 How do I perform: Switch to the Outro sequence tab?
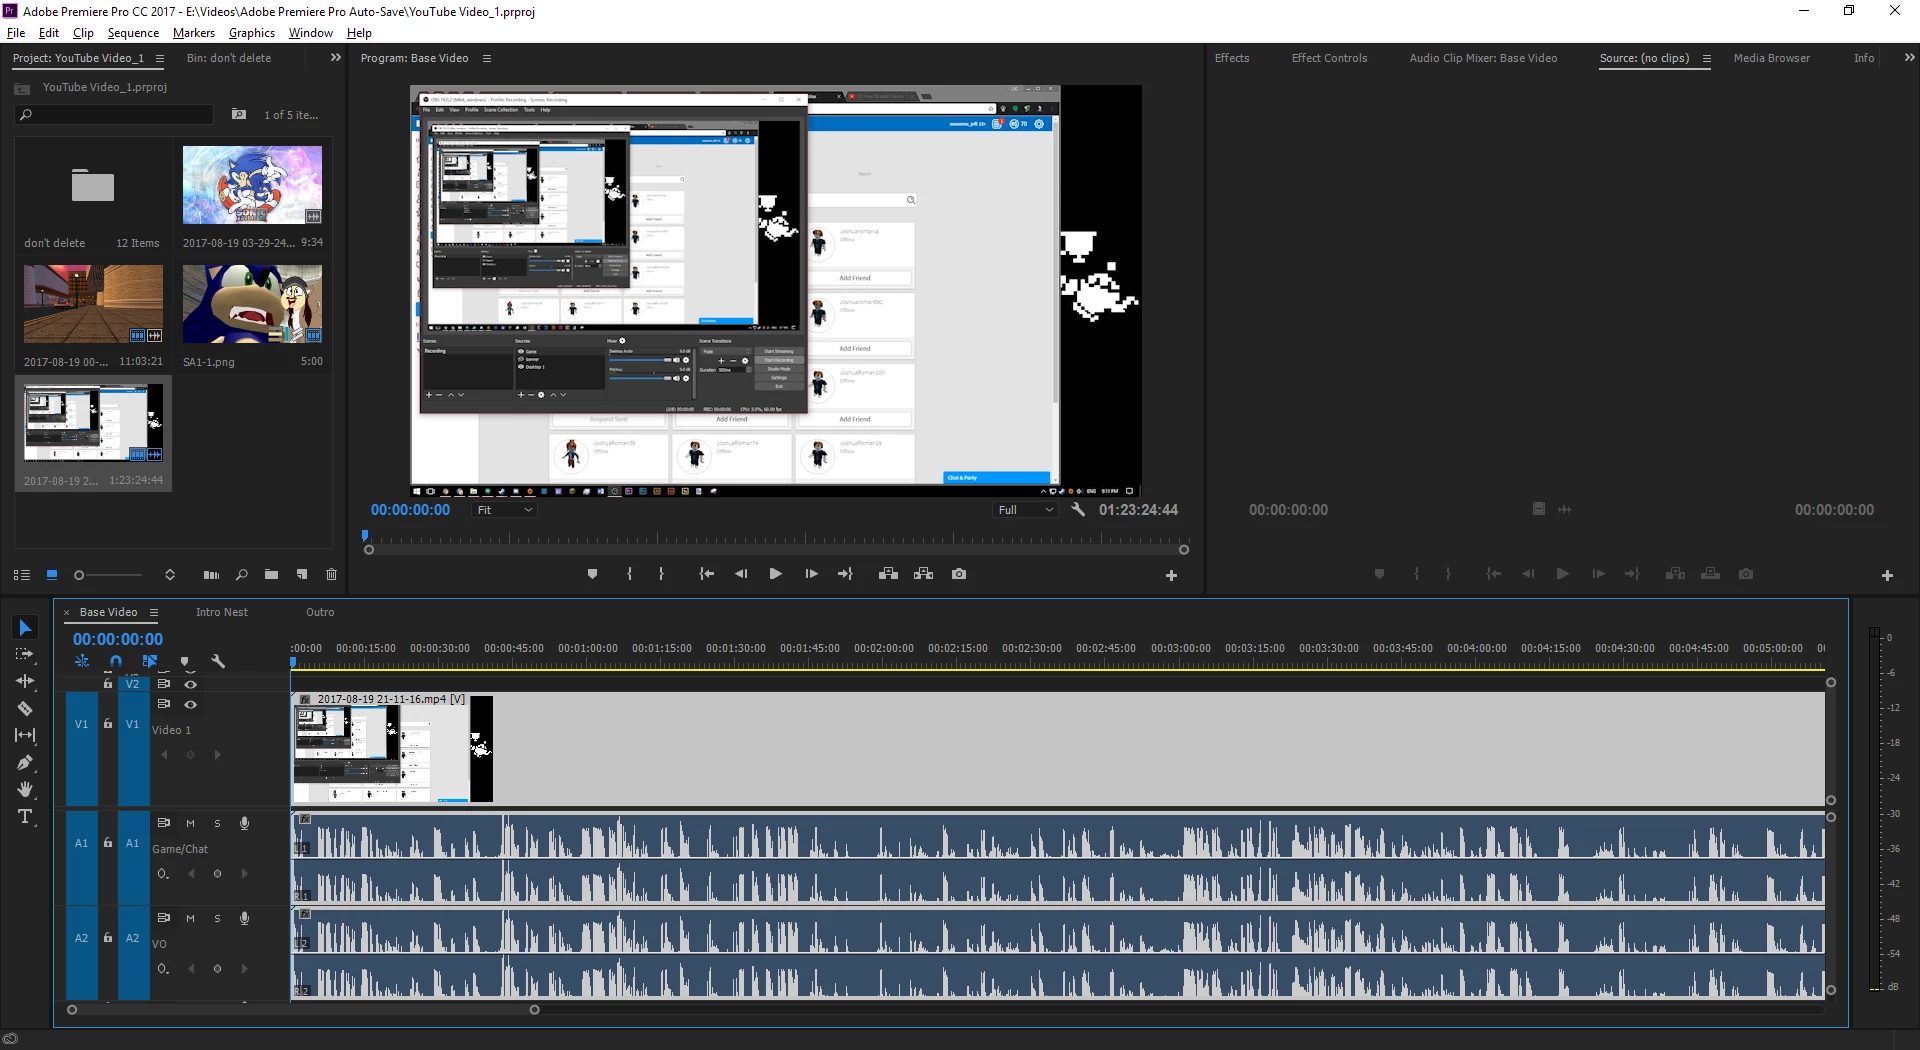click(320, 612)
